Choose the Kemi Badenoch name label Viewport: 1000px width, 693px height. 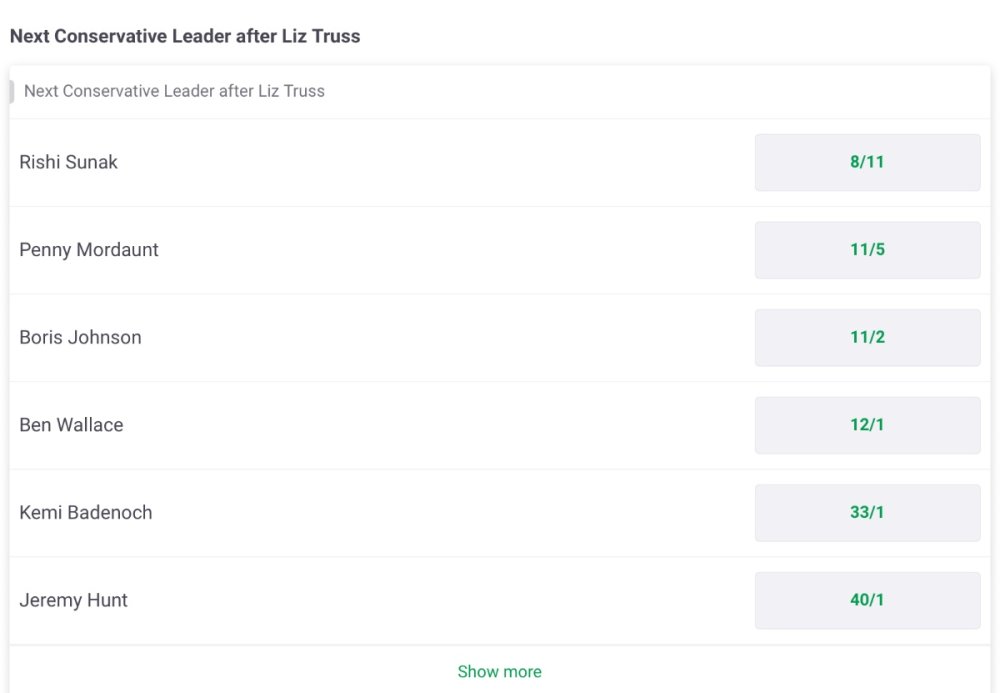pyautogui.click(x=86, y=512)
